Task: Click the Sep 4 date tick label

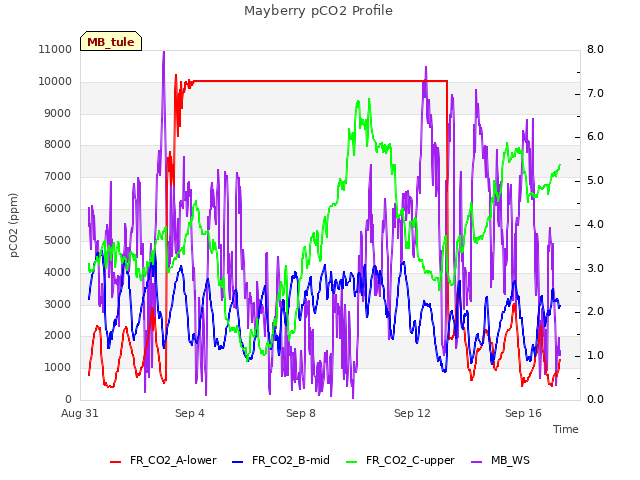Action: click(190, 413)
